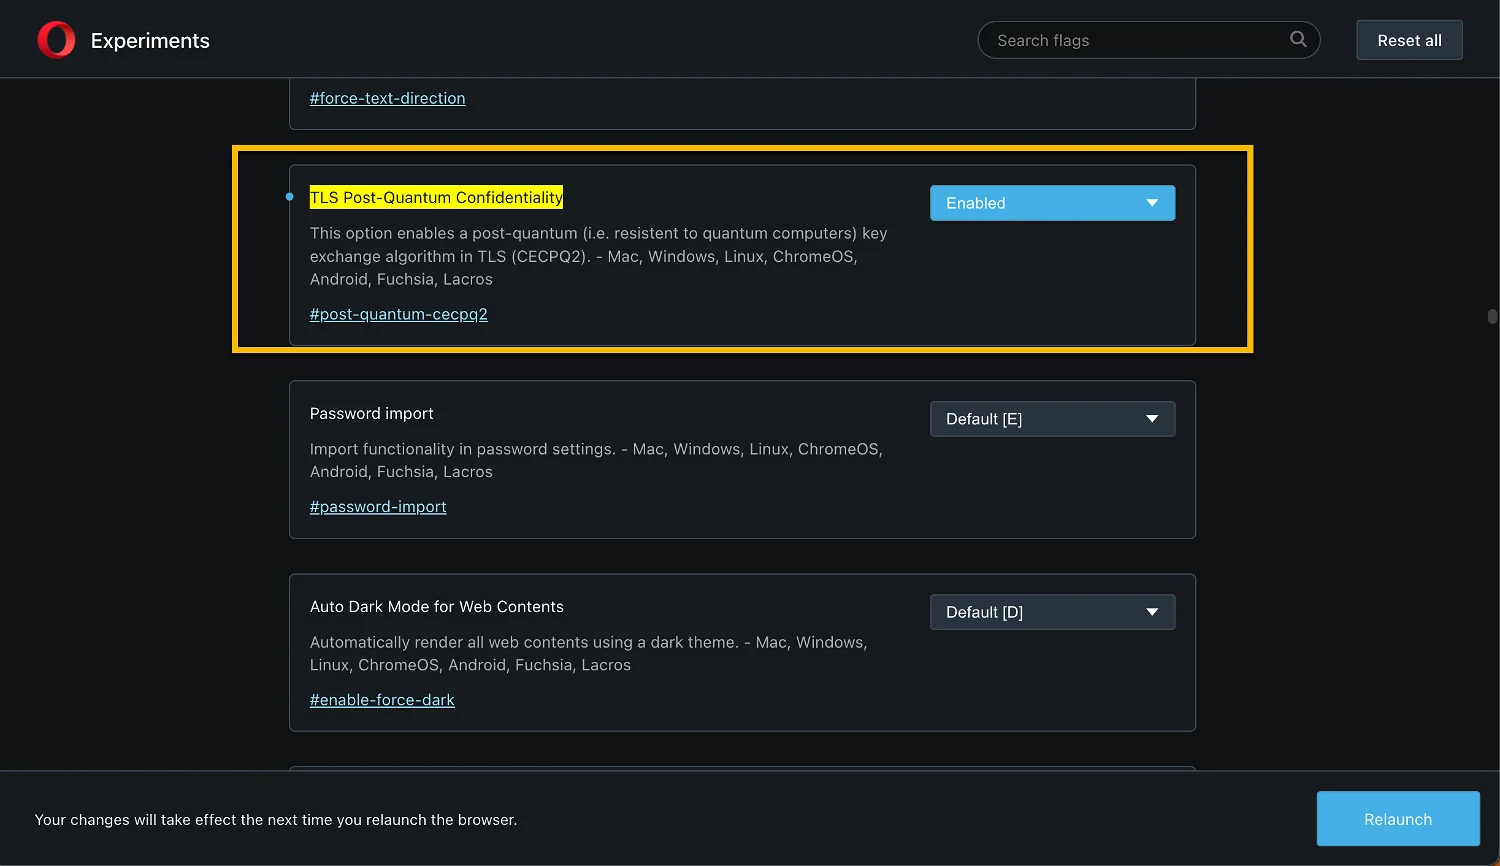Click the arrow on Enabled dropdown
The height and width of the screenshot is (866, 1500).
pyautogui.click(x=1152, y=203)
